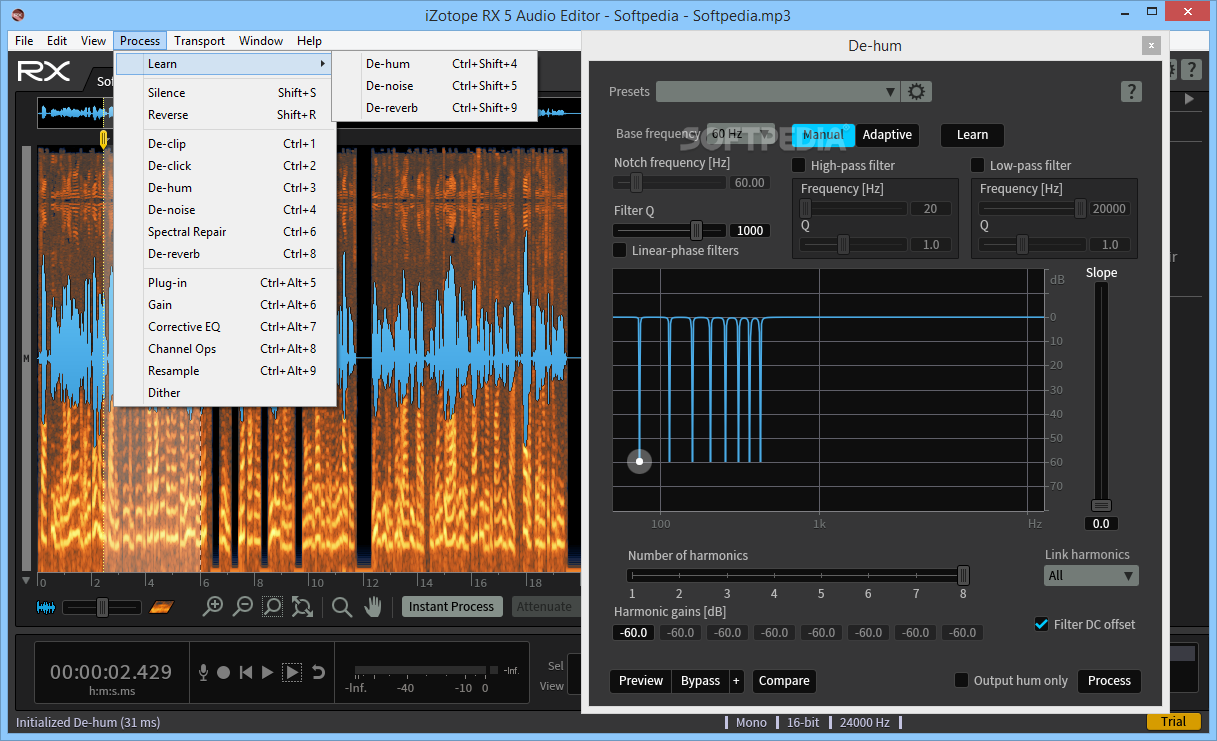1217x741 pixels.
Task: Choose De-noise from Learn submenu
Action: (436, 86)
